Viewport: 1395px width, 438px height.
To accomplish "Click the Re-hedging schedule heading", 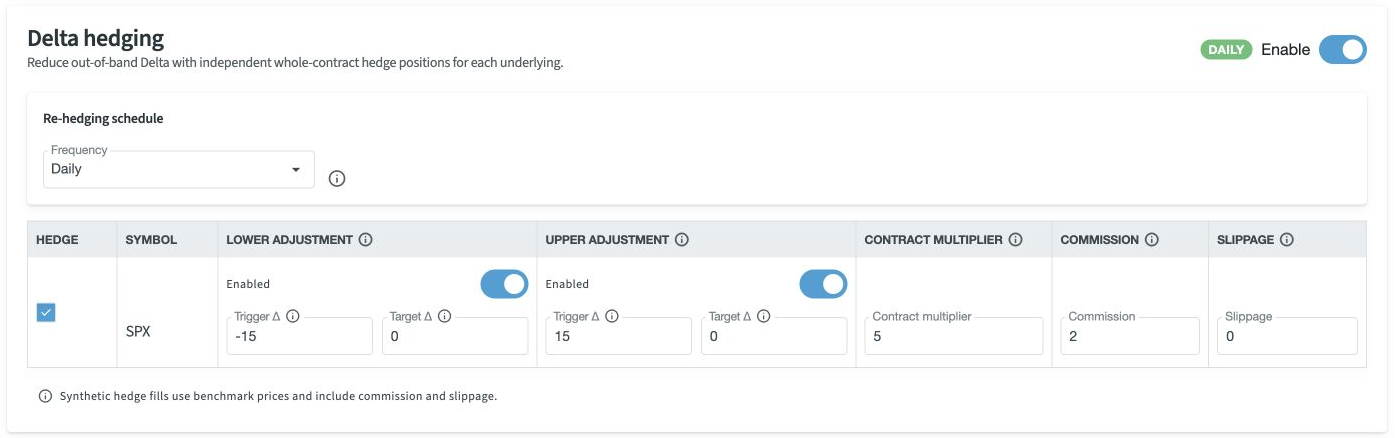I will click(x=103, y=118).
